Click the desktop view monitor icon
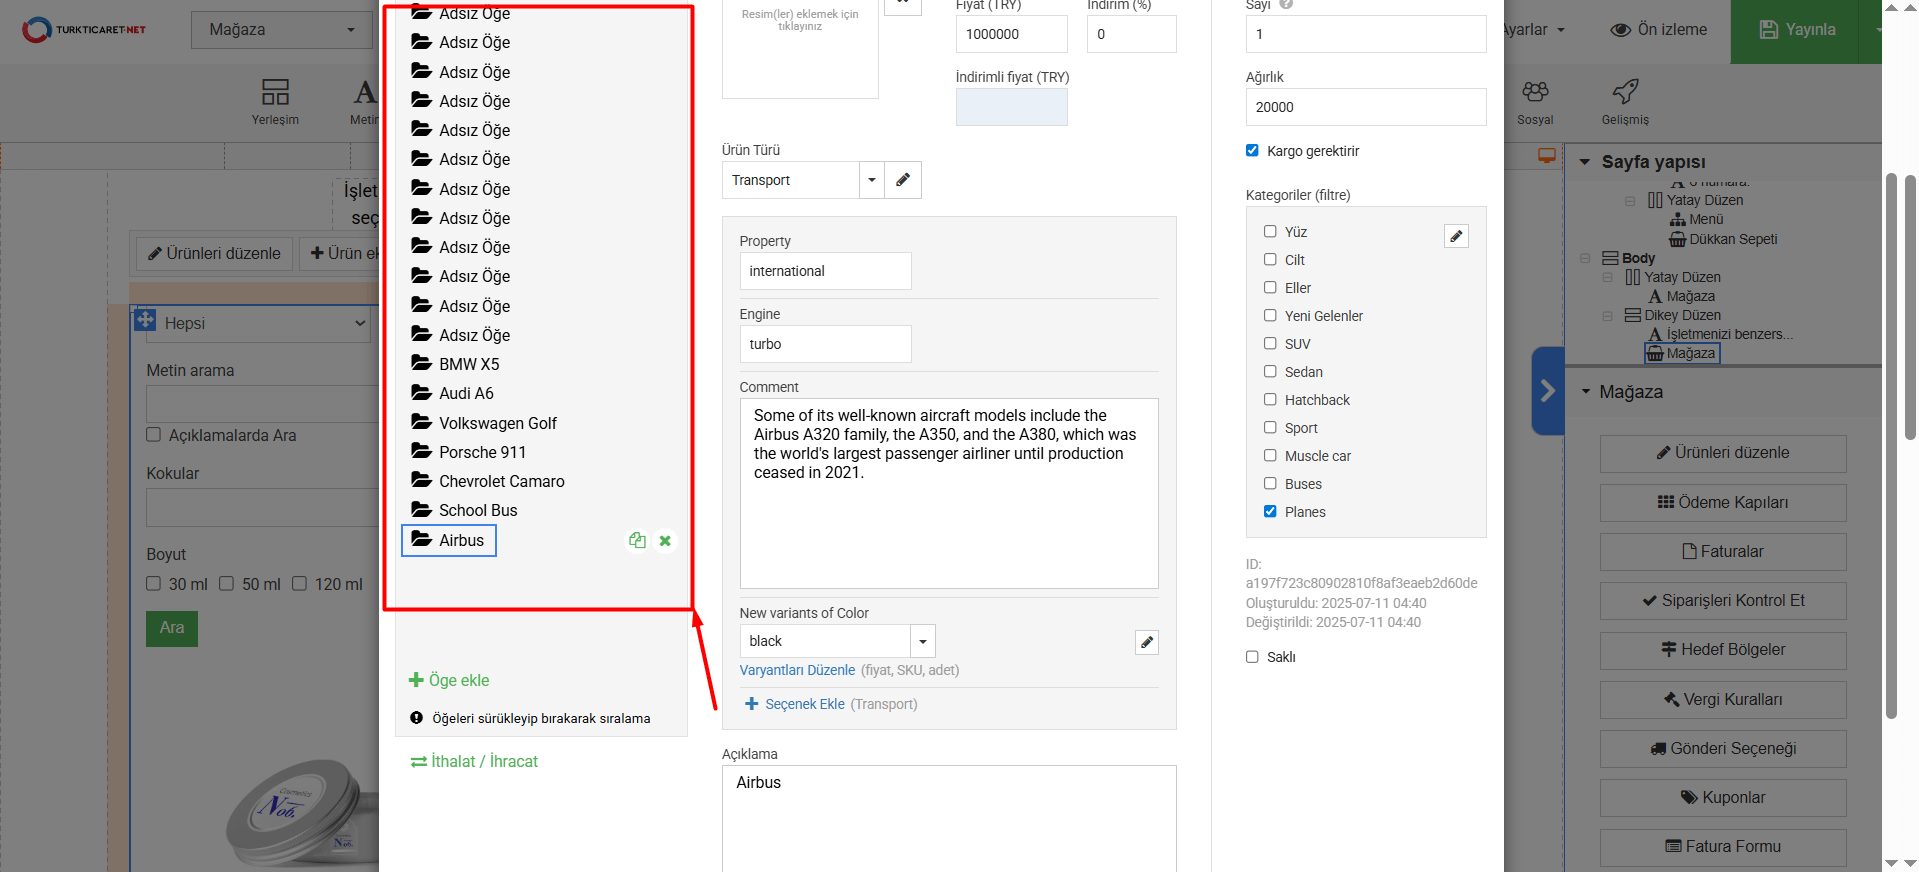 1547,155
